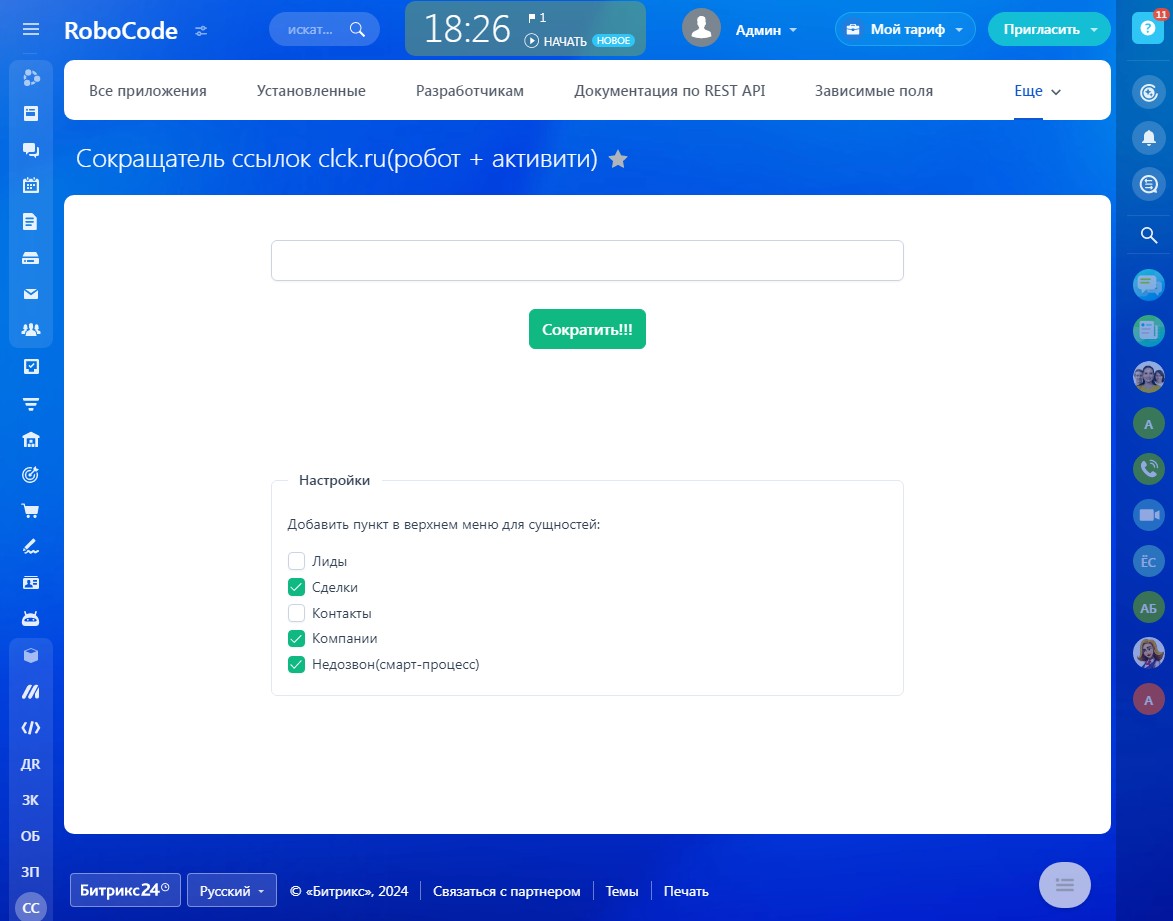Image resolution: width=1173 pixels, height=921 pixels.
Task: Open the target with arrow sidebar icon
Action: (31, 474)
